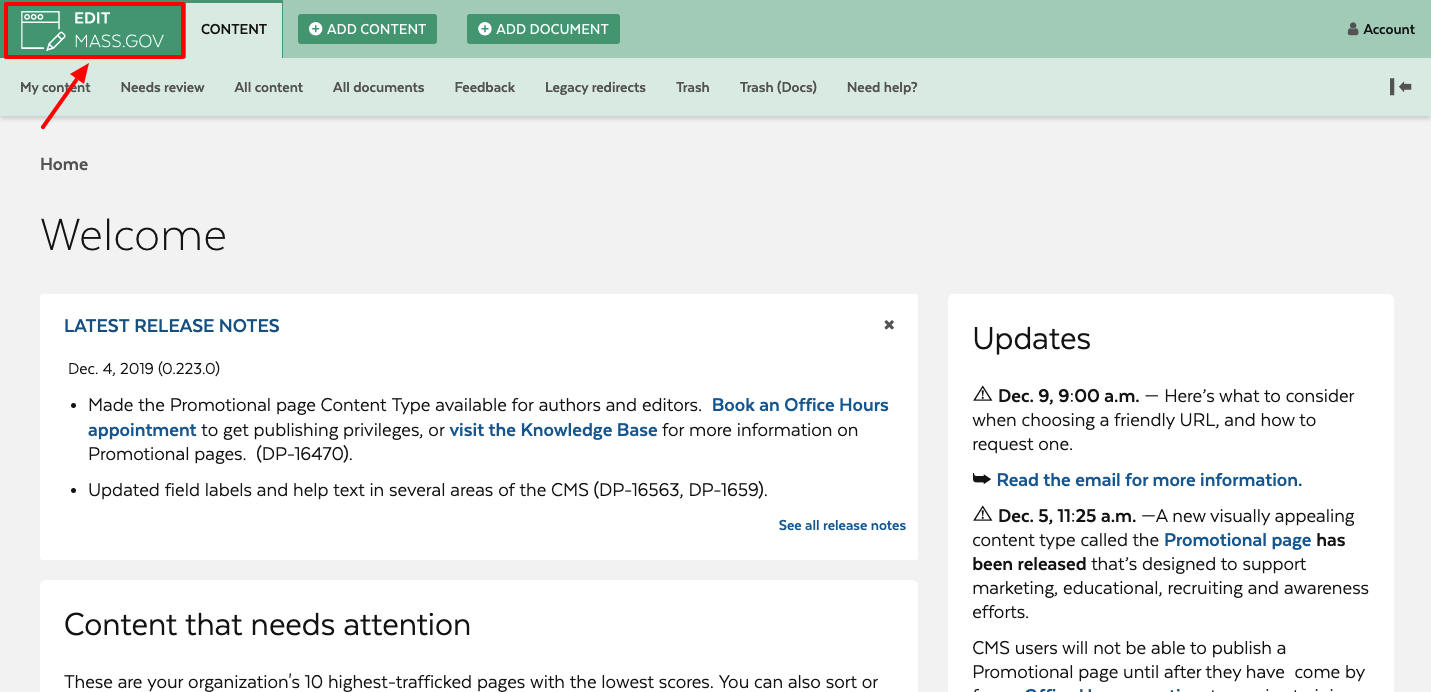Open the Content tab
Image resolution: width=1431 pixels, height=692 pixels.
(234, 29)
